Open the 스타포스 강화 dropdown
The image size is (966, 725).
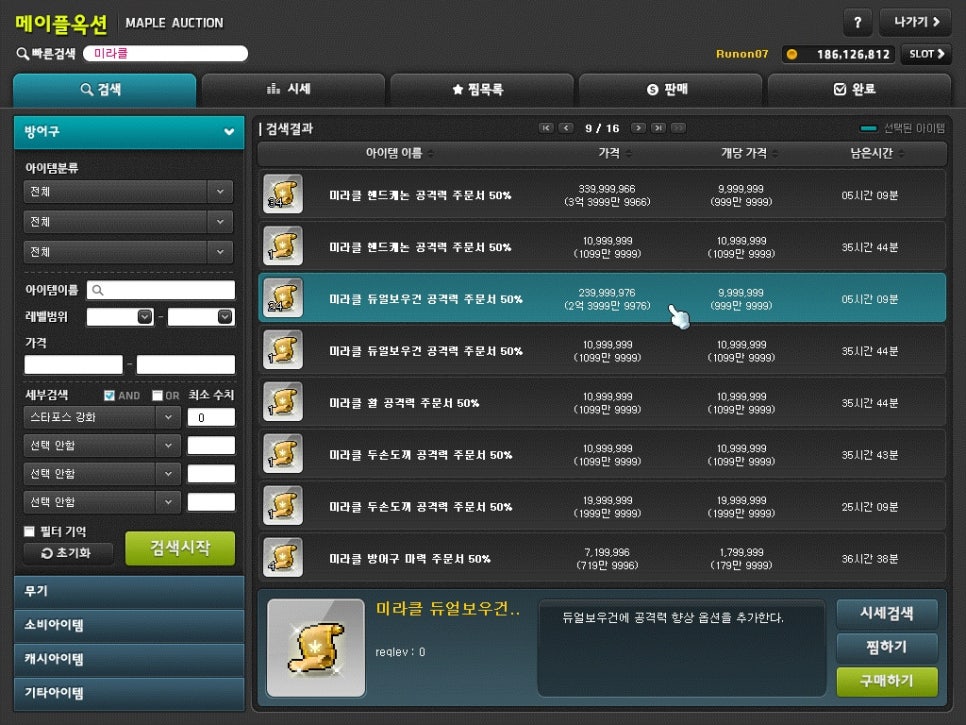pos(102,417)
